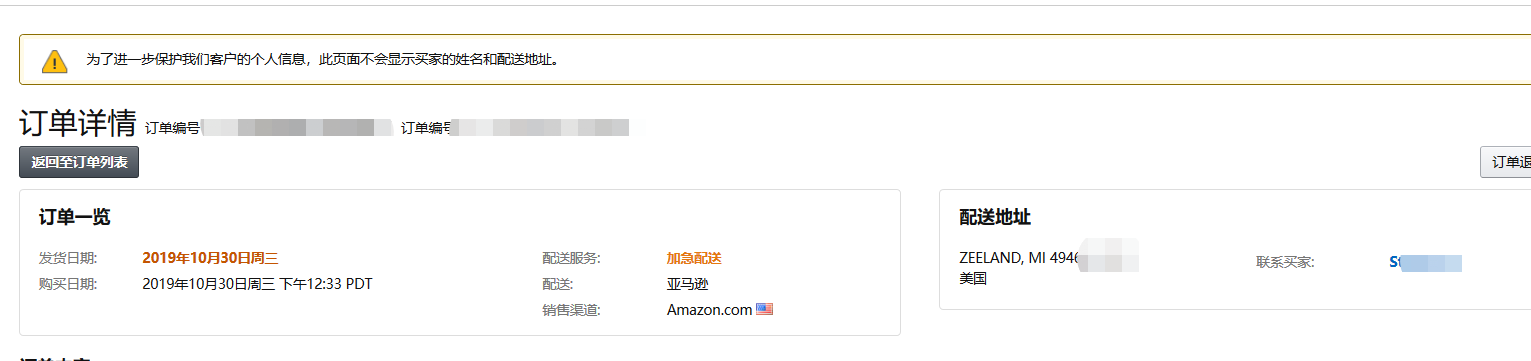Click the privacy notice text in yellow banner
The height and width of the screenshot is (361, 1531).
322,60
